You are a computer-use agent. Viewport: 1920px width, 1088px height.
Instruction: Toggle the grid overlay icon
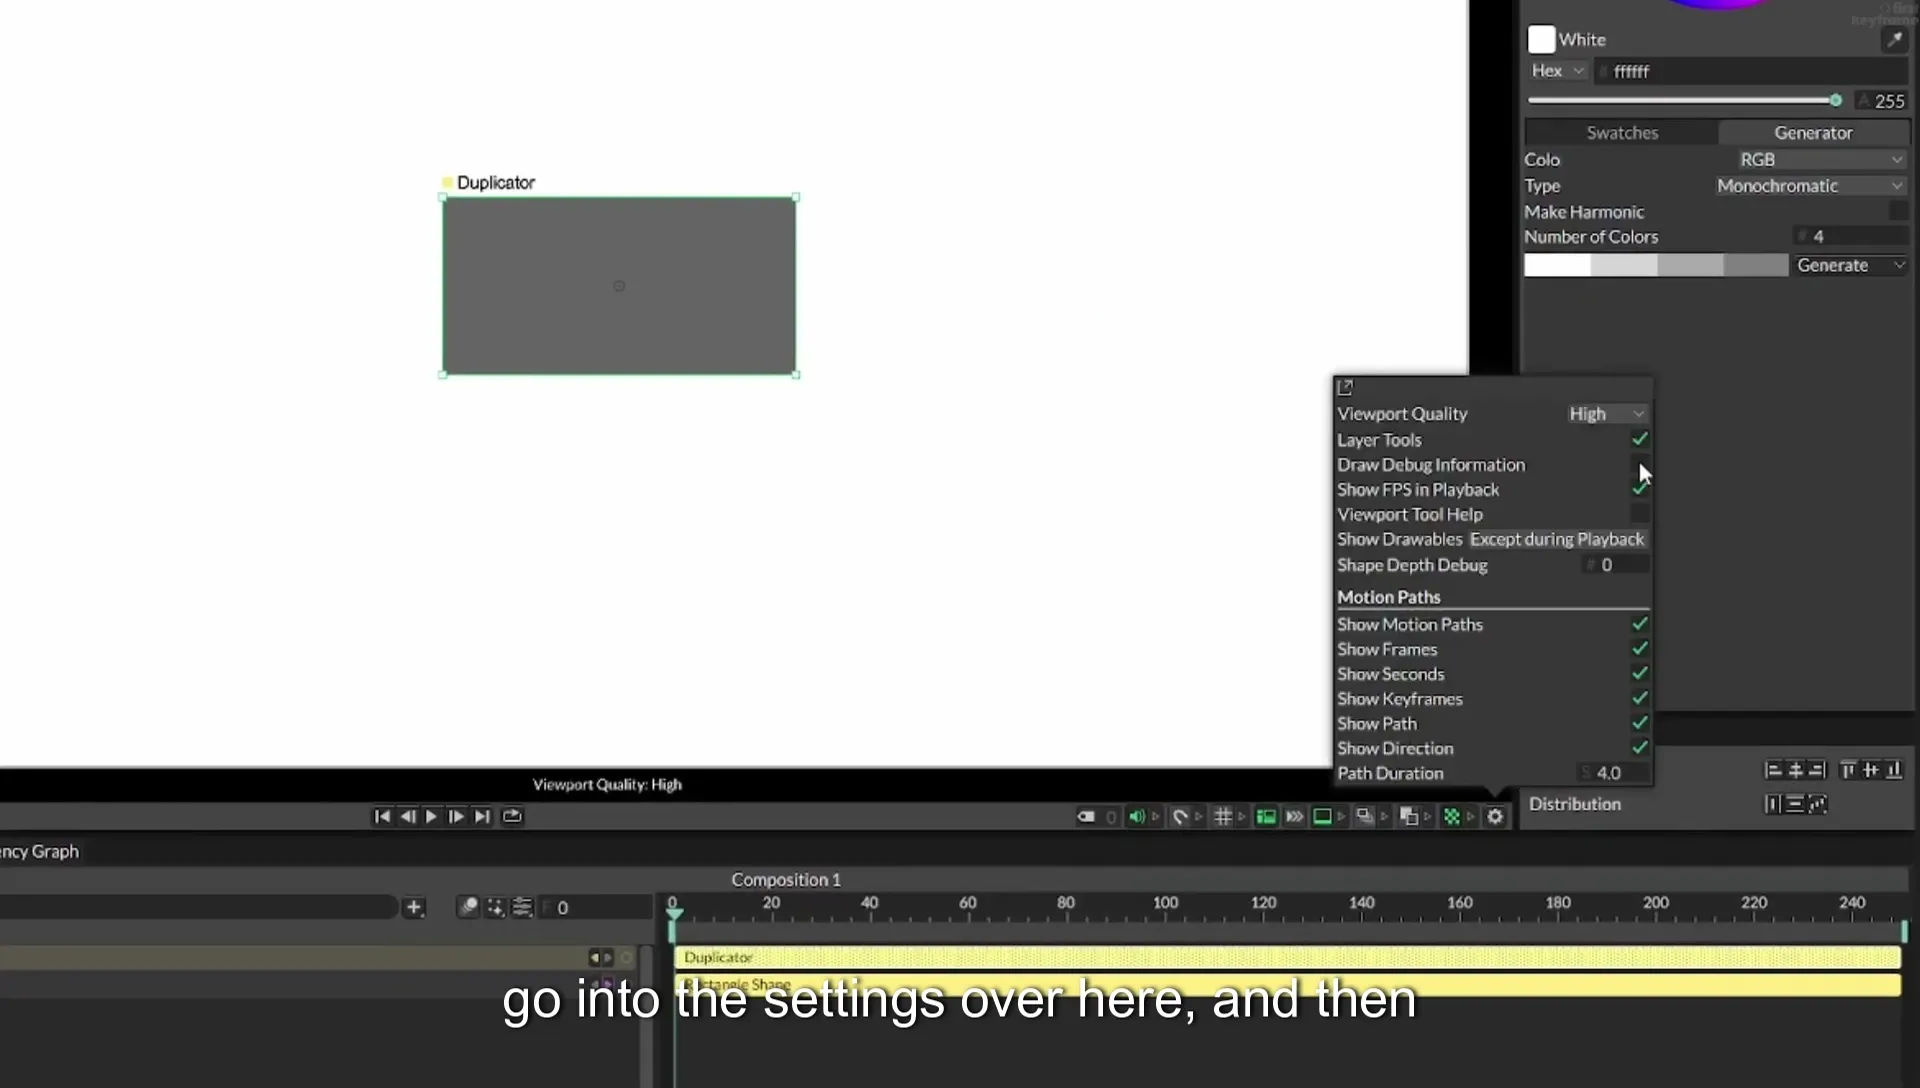[x=1222, y=817]
